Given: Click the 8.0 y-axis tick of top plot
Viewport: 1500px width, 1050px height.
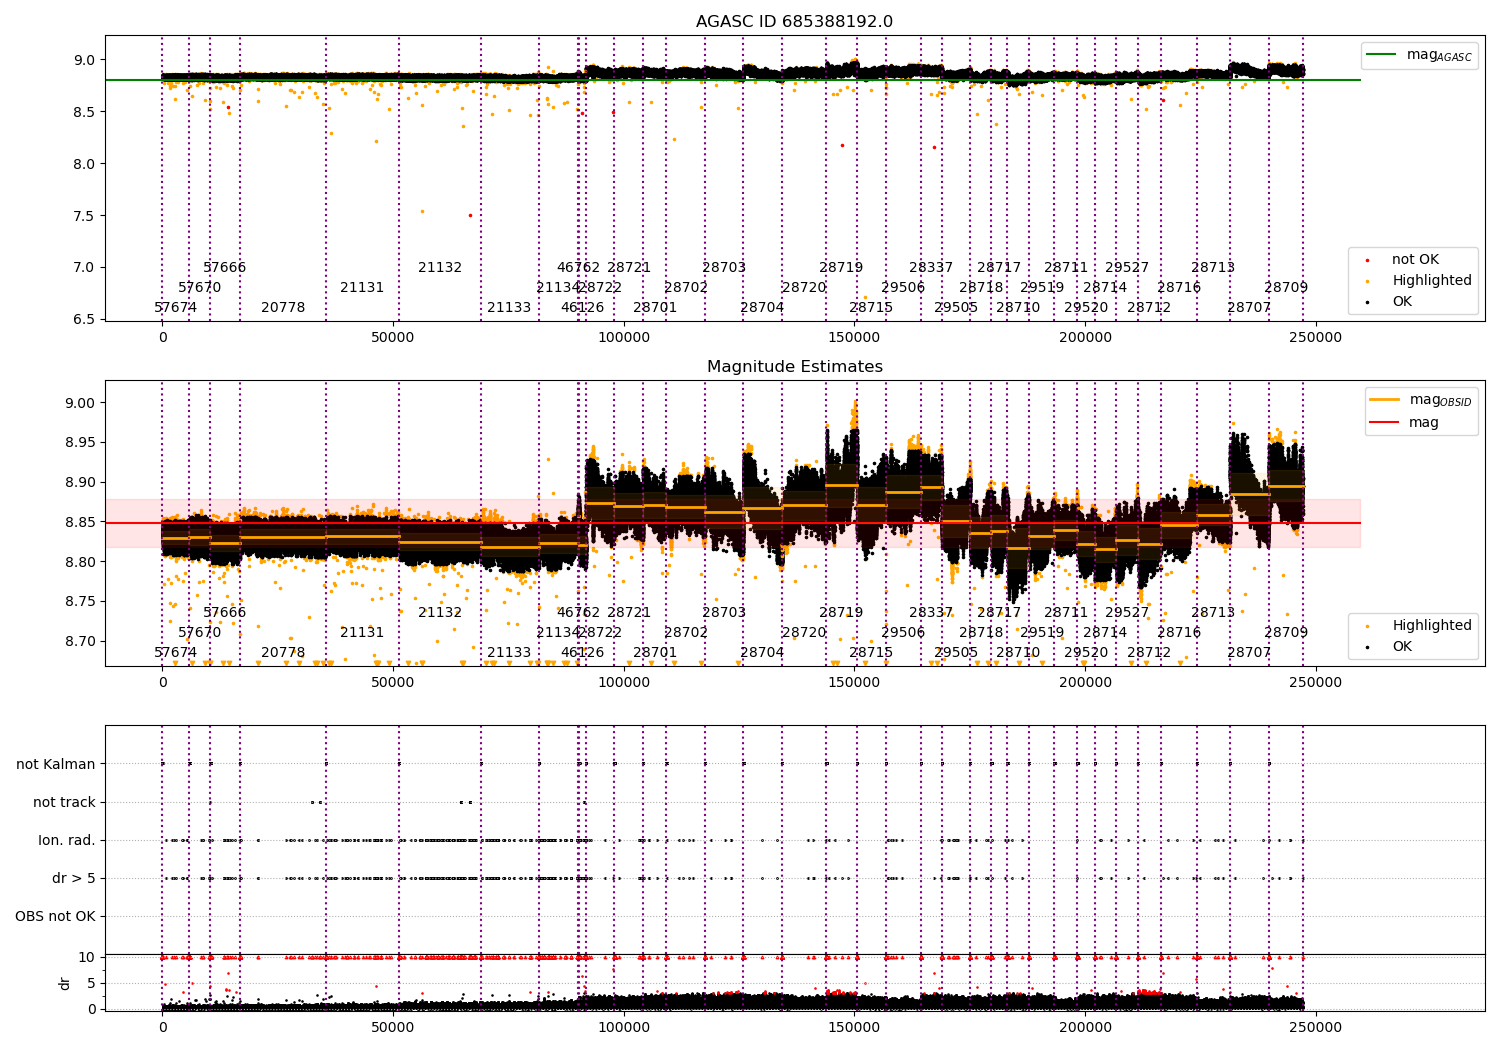Looking at the screenshot, I should (x=84, y=164).
